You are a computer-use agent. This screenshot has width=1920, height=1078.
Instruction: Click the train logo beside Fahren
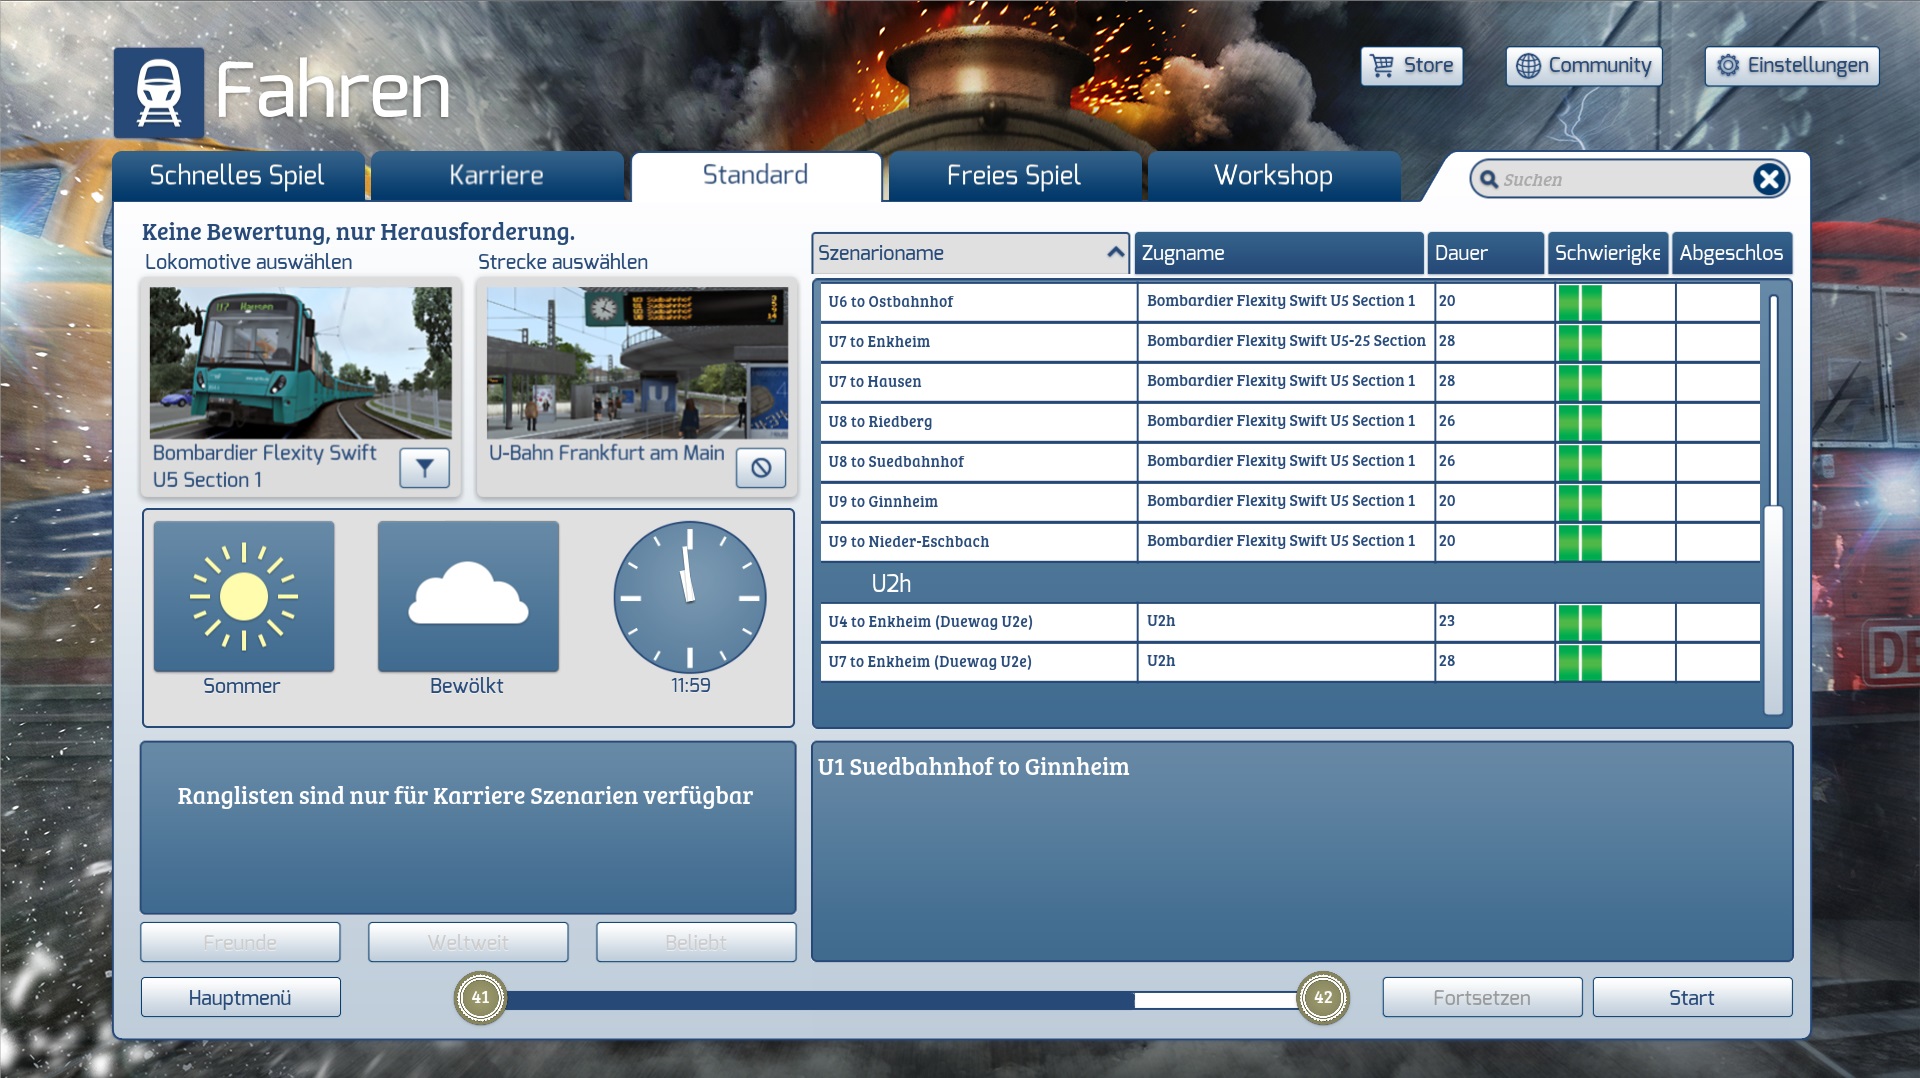[158, 93]
